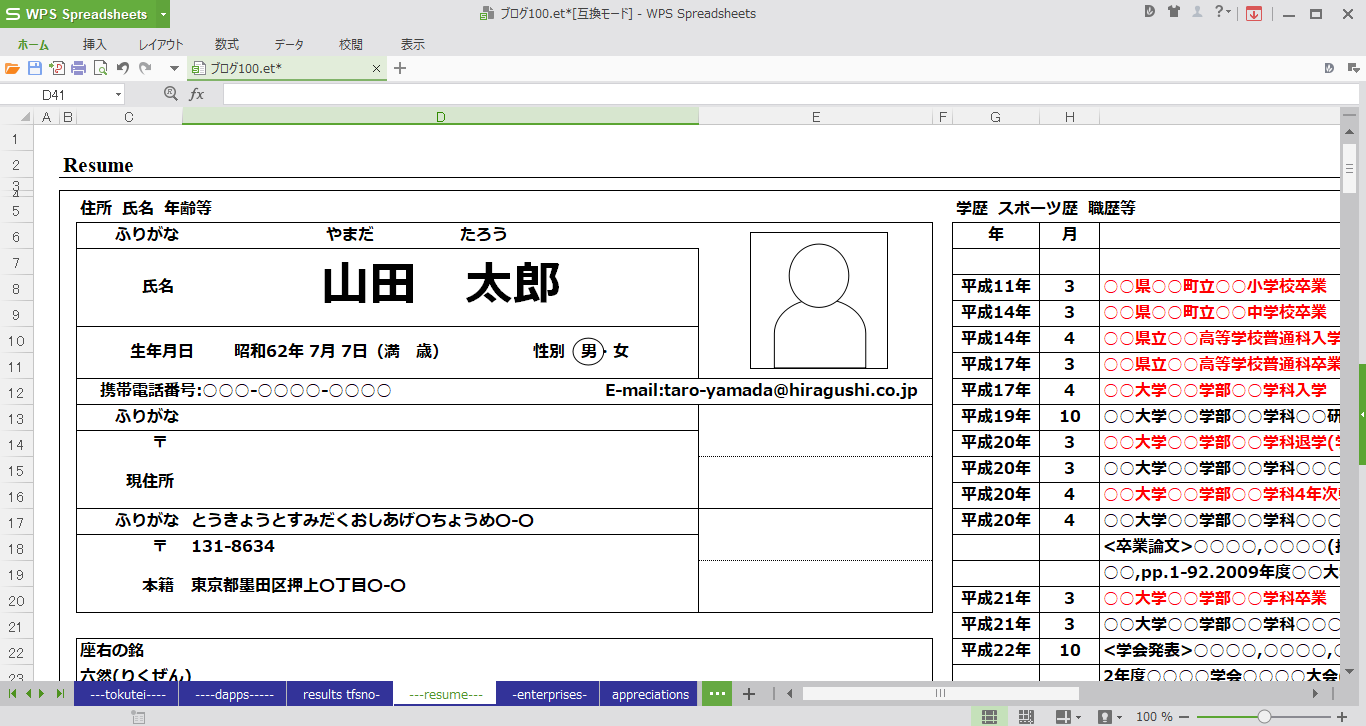Click the Redo arrow icon
1366x726 pixels.
coord(144,68)
